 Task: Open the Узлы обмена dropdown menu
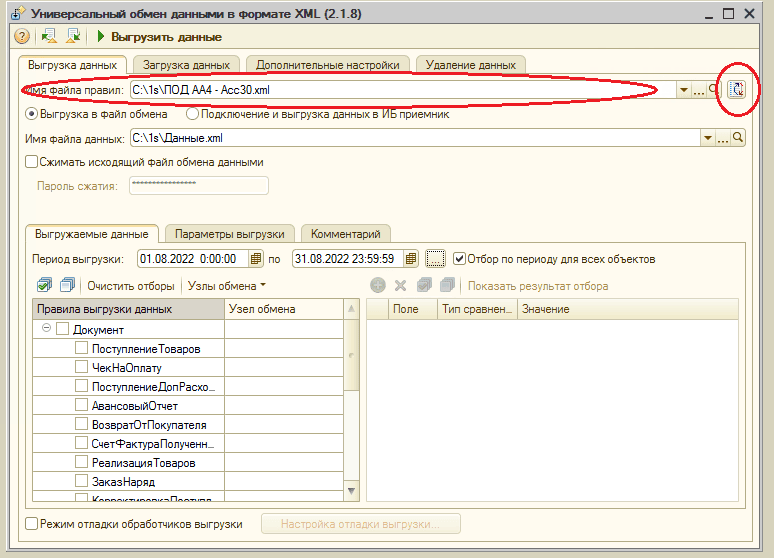coord(226,286)
